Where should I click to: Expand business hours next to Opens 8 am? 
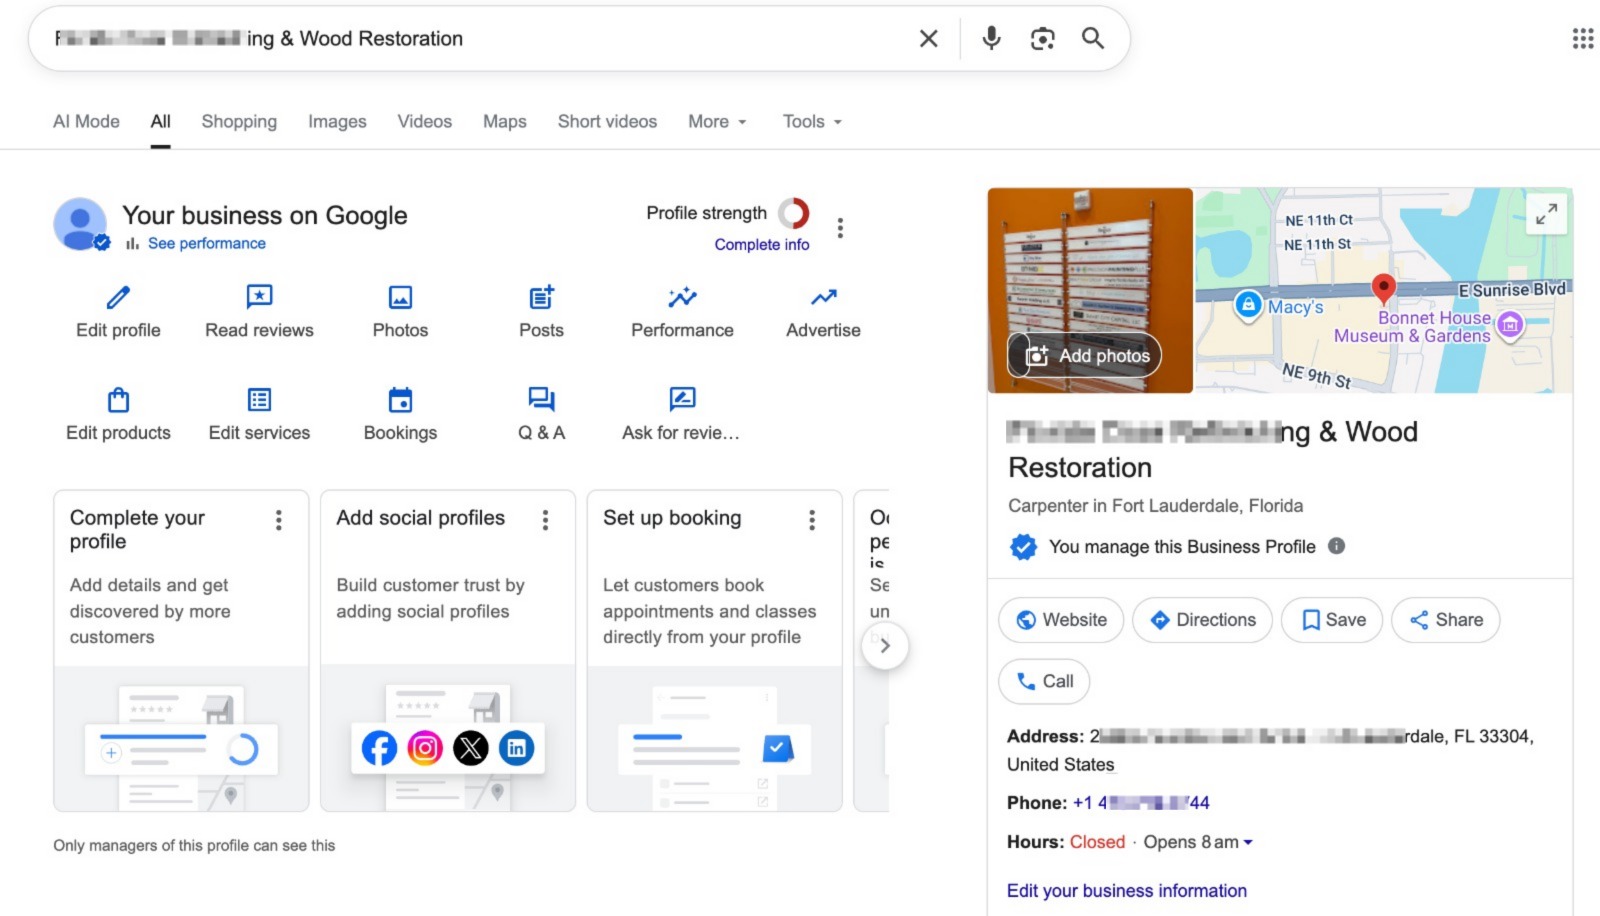point(1248,843)
